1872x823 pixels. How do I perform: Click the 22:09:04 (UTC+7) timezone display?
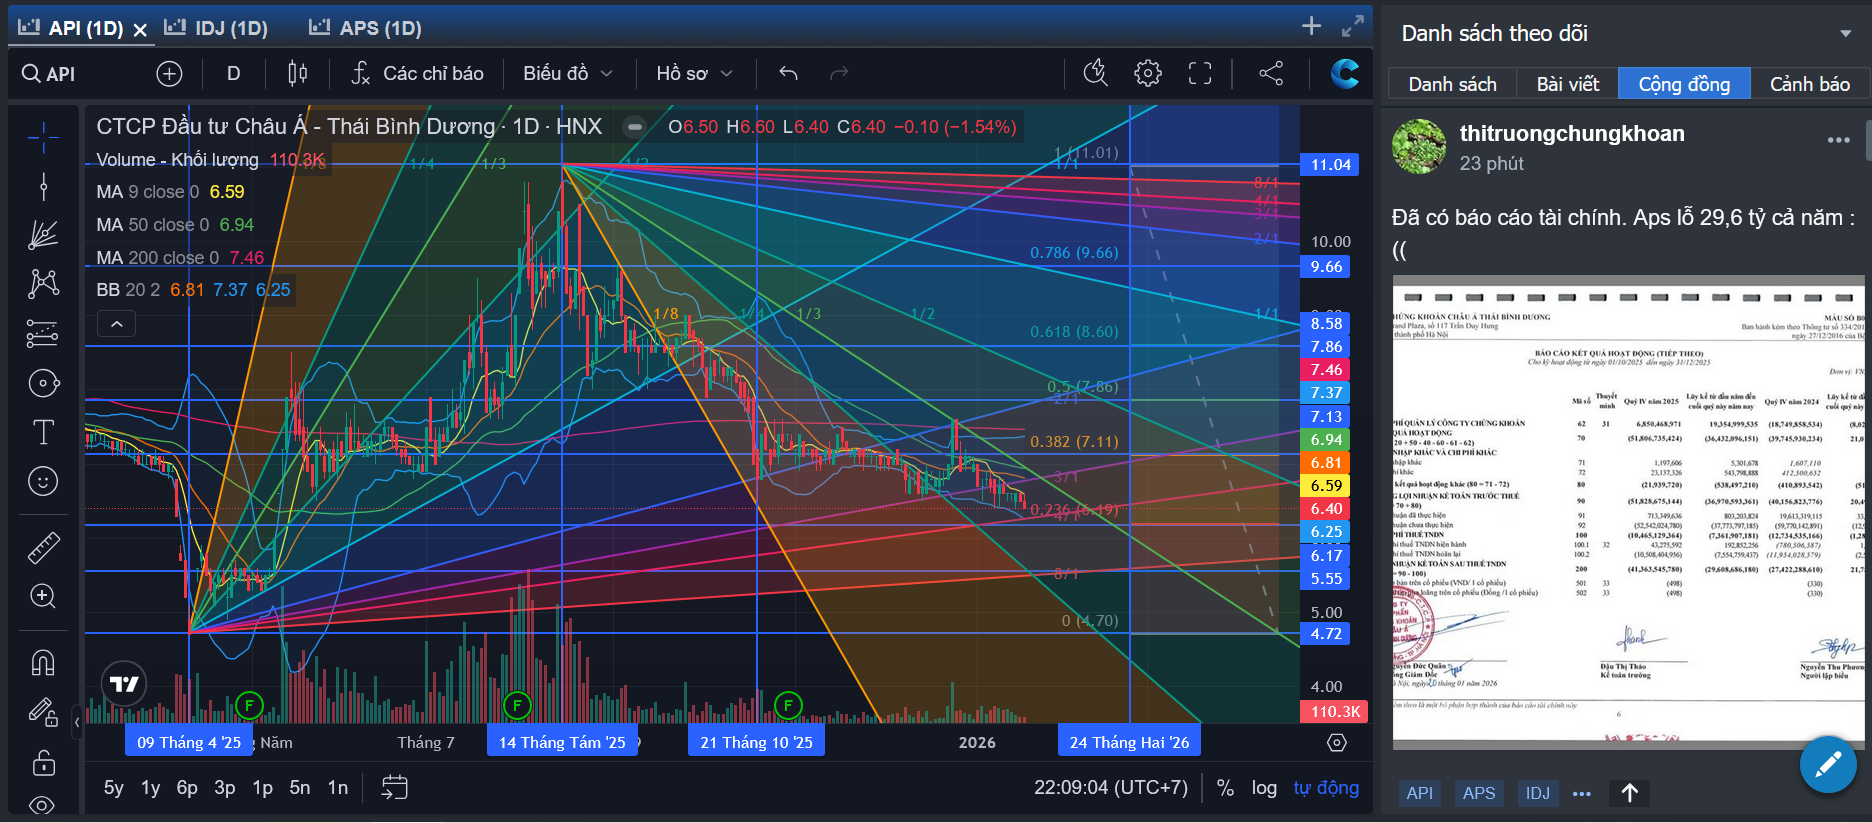point(1111,787)
